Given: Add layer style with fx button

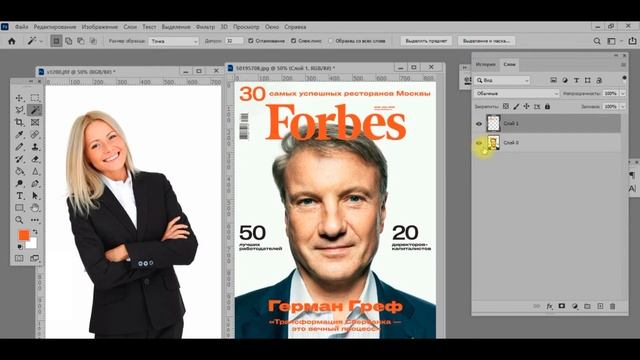Looking at the screenshot, I should [549, 306].
